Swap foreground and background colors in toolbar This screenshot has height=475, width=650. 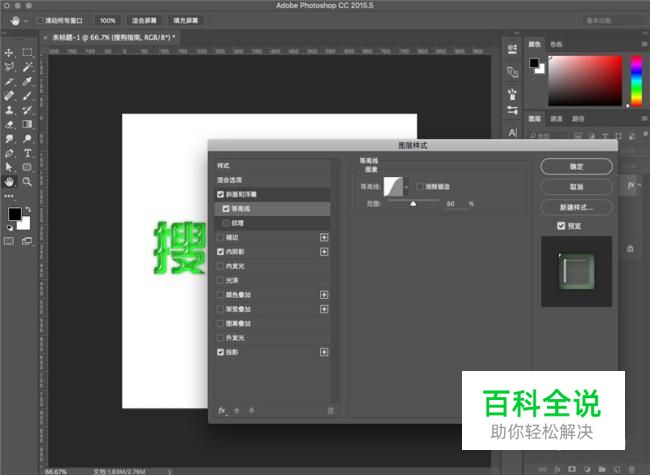(x=28, y=209)
